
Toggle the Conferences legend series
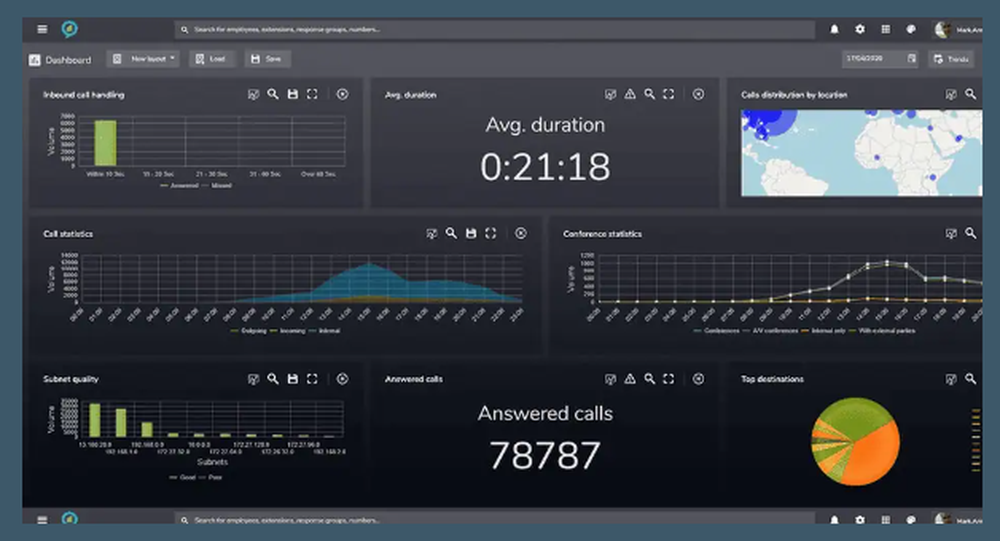pos(716,330)
